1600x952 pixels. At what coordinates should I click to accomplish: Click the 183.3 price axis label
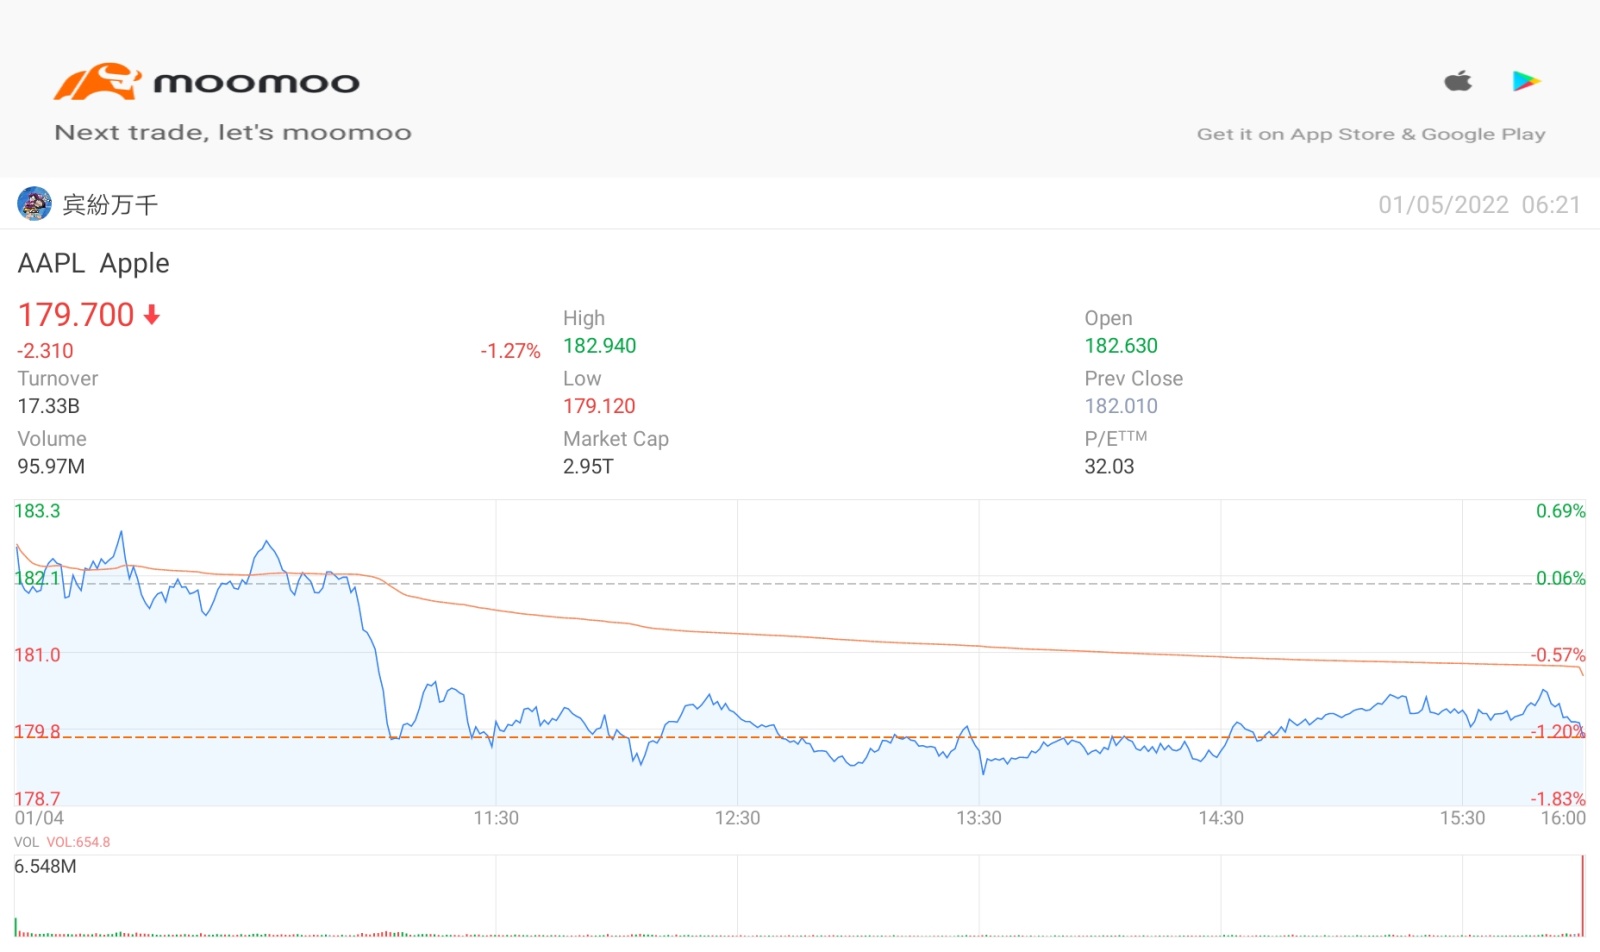[x=37, y=511]
